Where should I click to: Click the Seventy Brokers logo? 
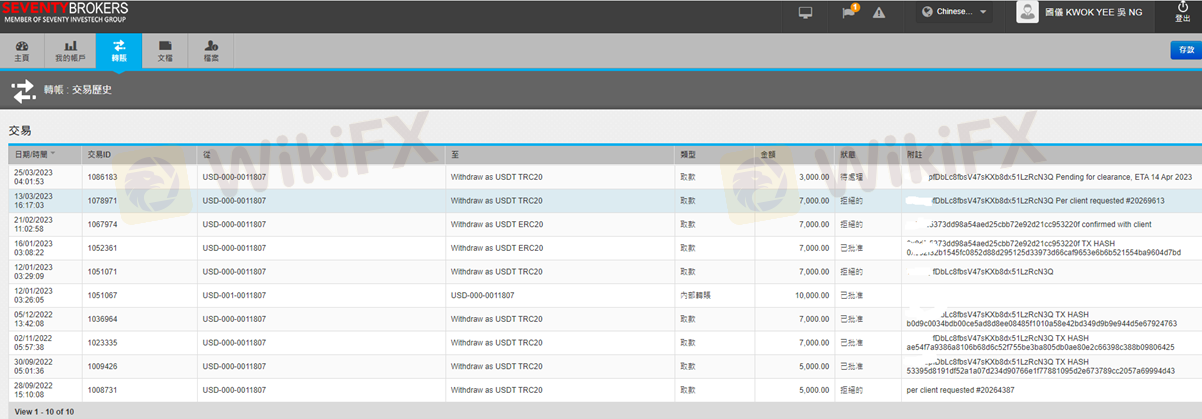click(x=65, y=13)
